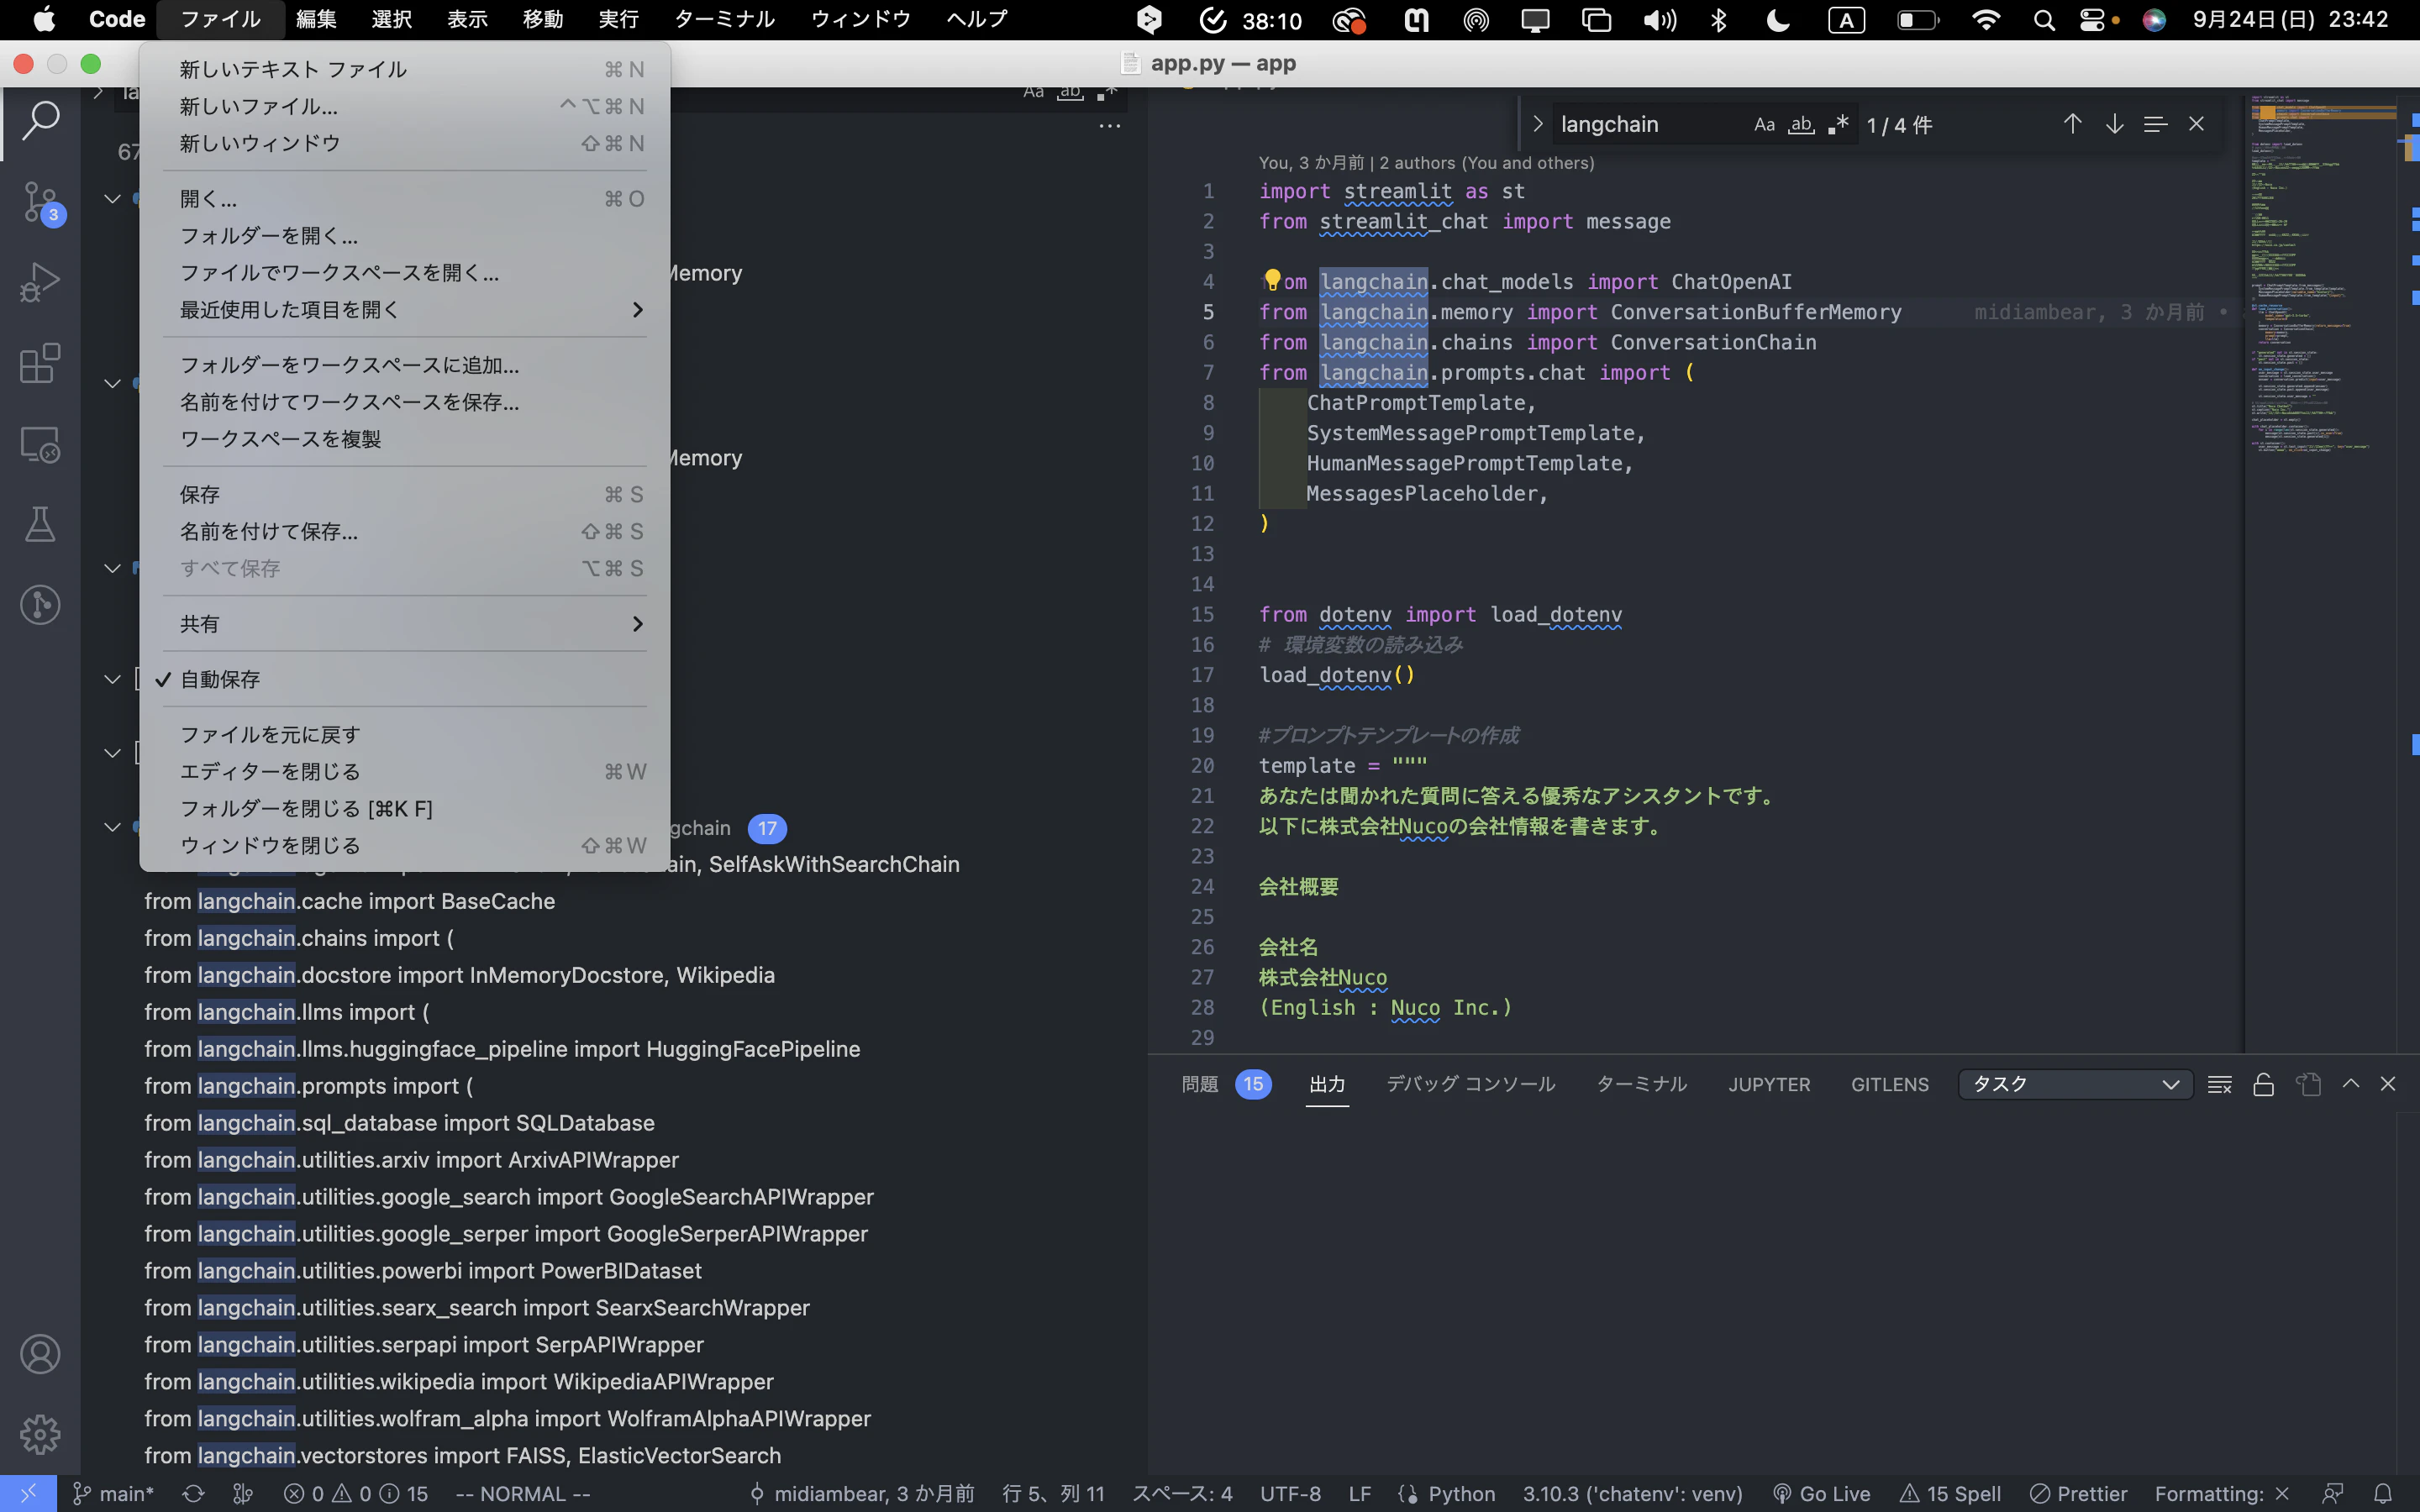Image resolution: width=2420 pixels, height=1512 pixels.
Task: Open the Extensions view
Action: click(x=40, y=363)
